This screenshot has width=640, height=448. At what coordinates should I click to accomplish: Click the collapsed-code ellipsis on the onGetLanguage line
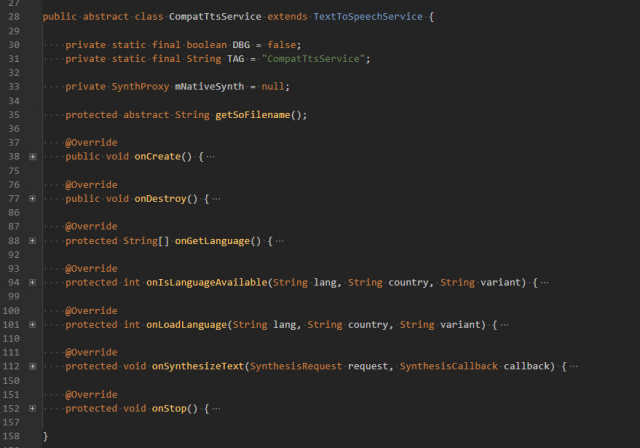pyautogui.click(x=279, y=241)
